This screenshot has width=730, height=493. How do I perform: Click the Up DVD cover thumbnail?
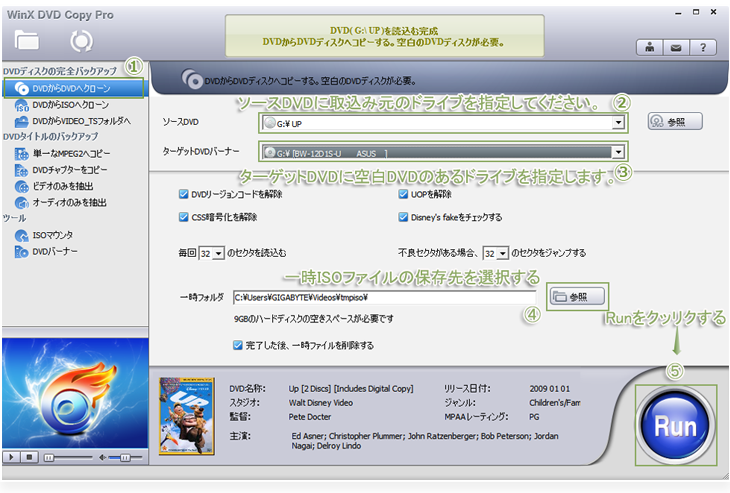(x=187, y=416)
